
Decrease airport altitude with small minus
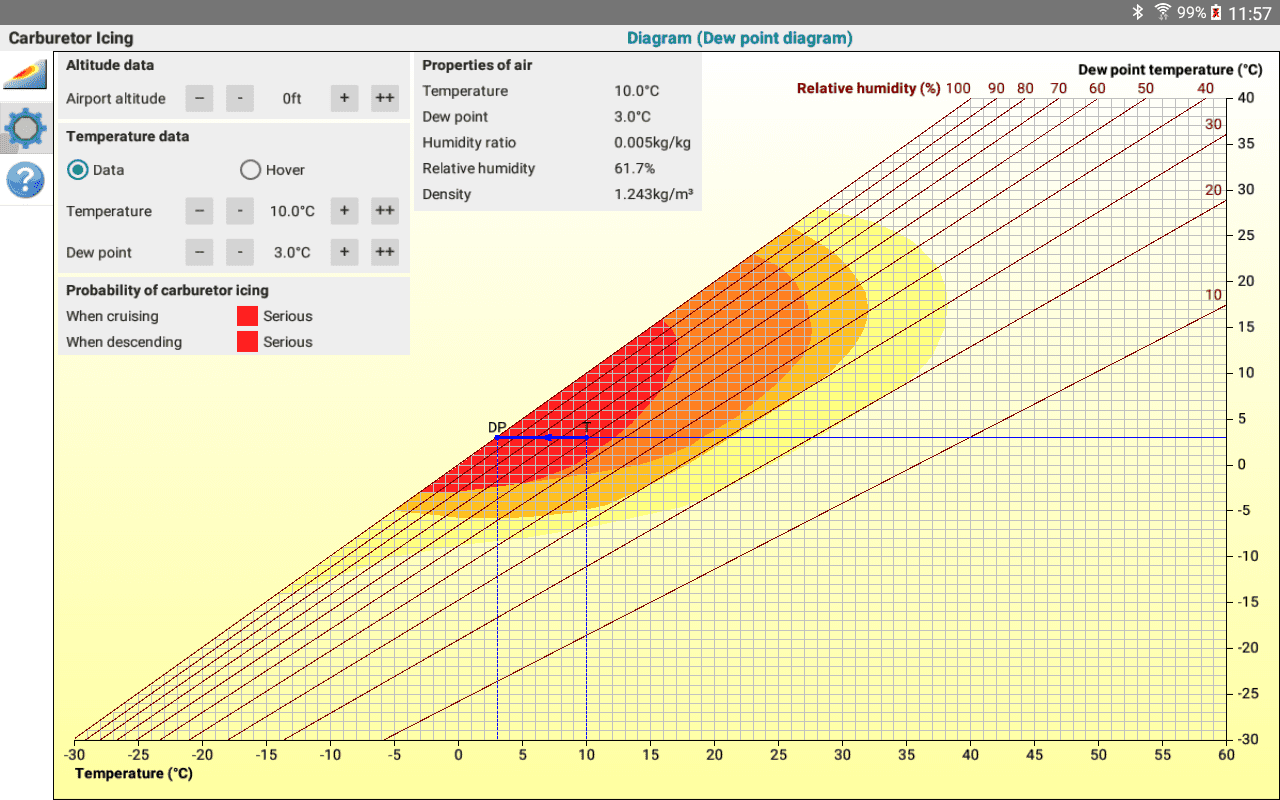(x=240, y=98)
